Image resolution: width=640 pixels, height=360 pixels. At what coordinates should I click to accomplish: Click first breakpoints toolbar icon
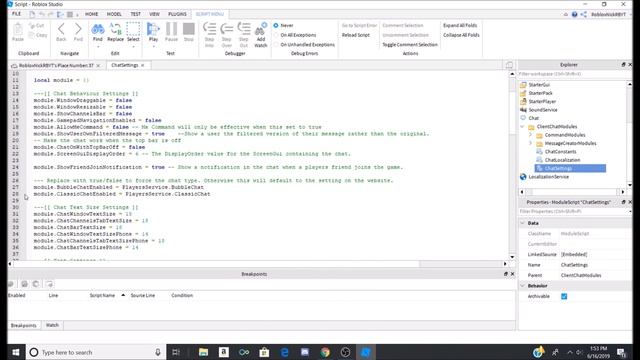11,284
